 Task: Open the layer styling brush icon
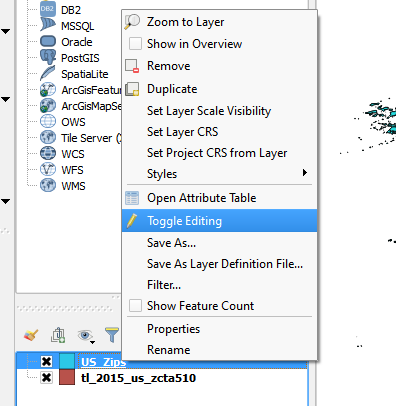tap(31, 335)
